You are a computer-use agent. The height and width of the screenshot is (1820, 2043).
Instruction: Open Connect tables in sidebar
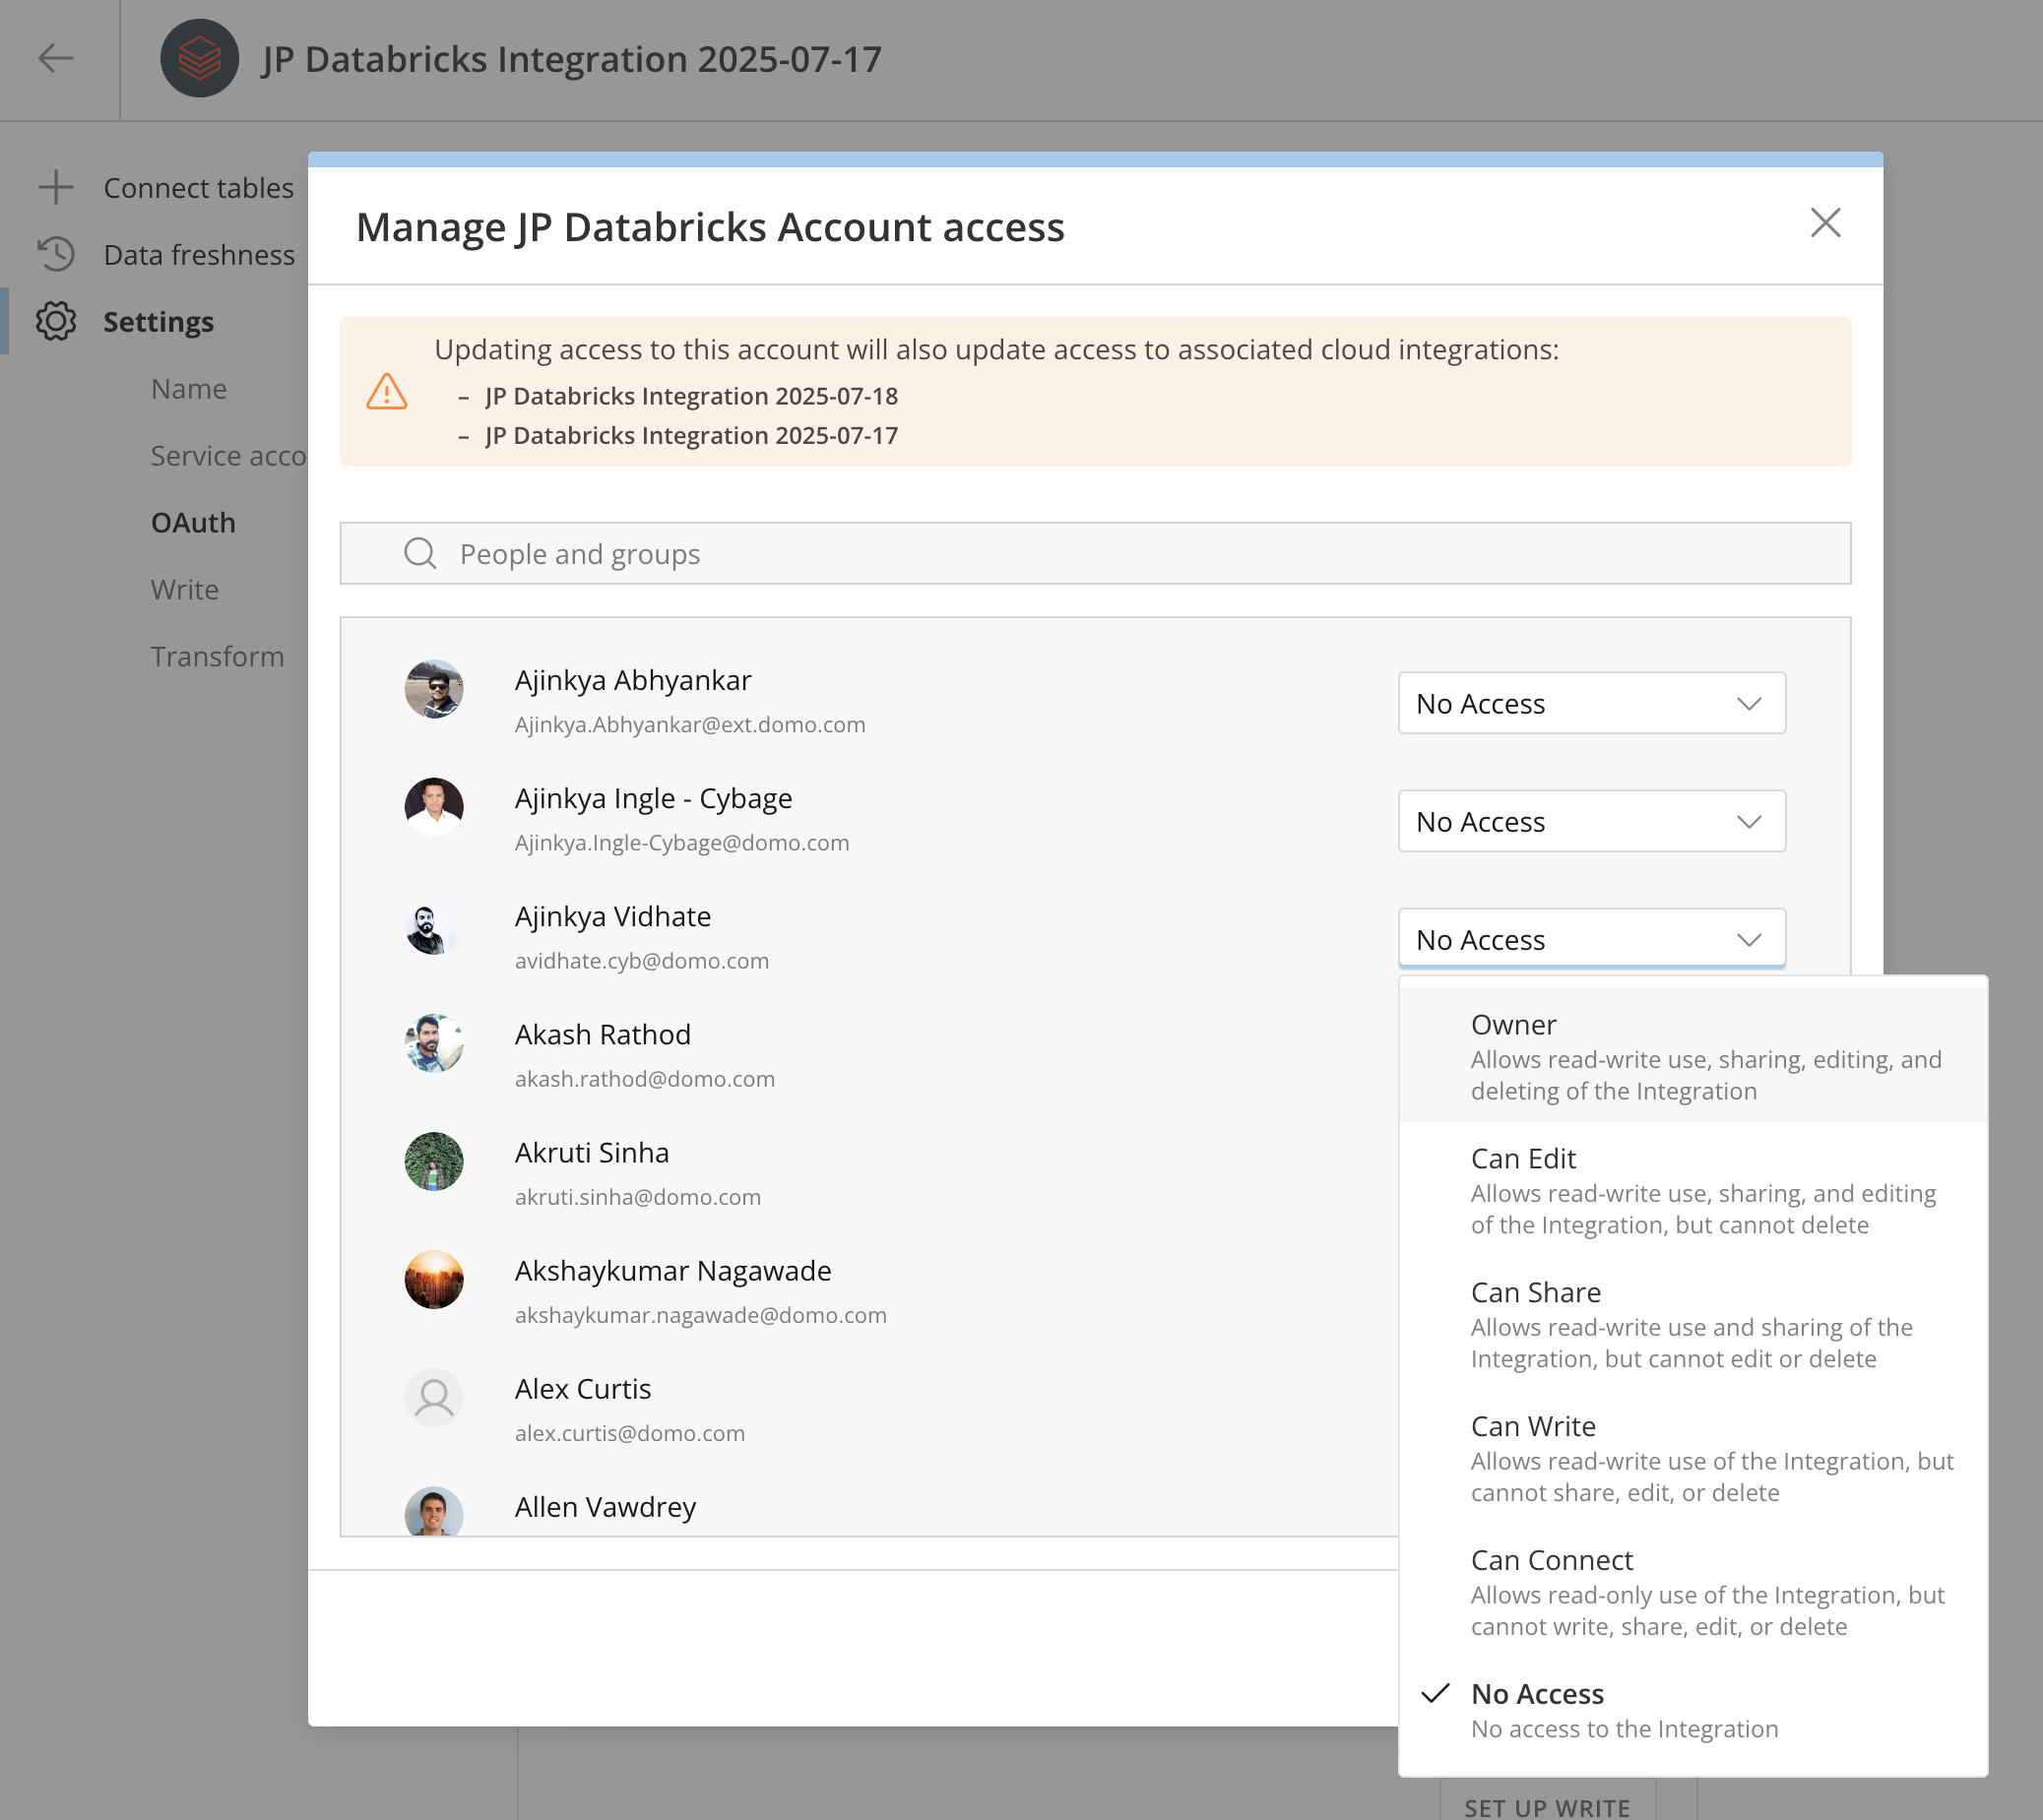198,187
